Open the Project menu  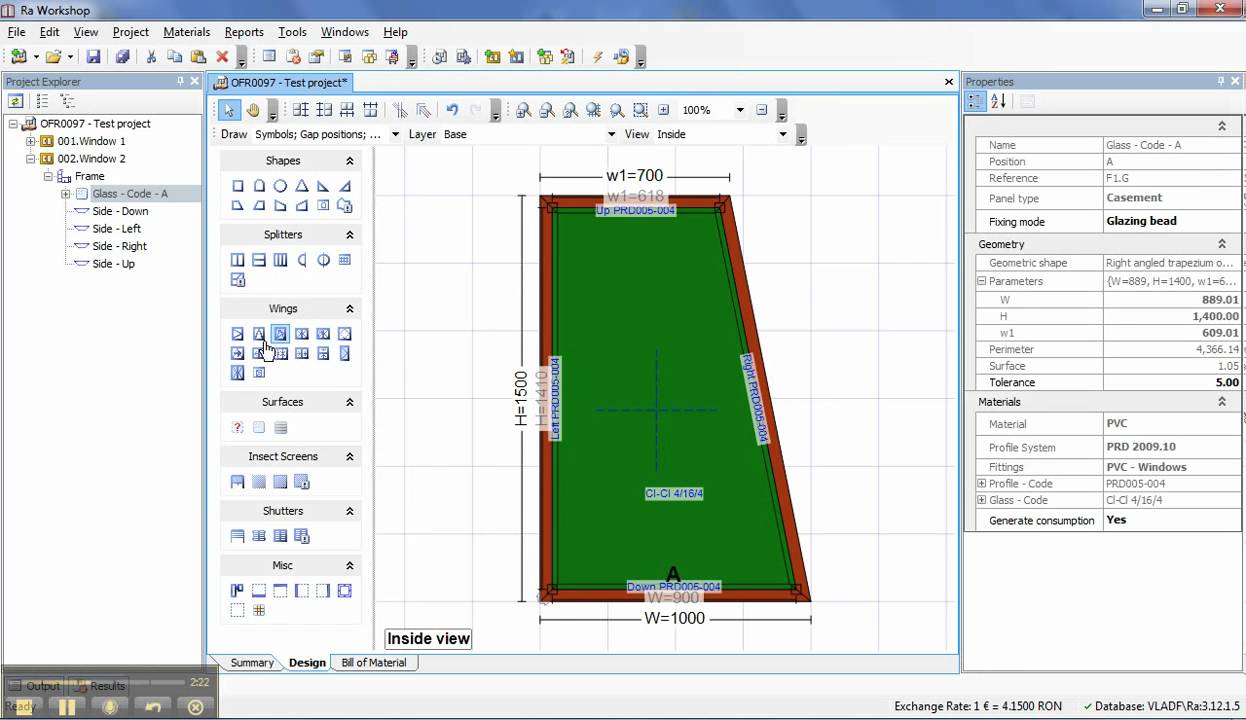130,32
